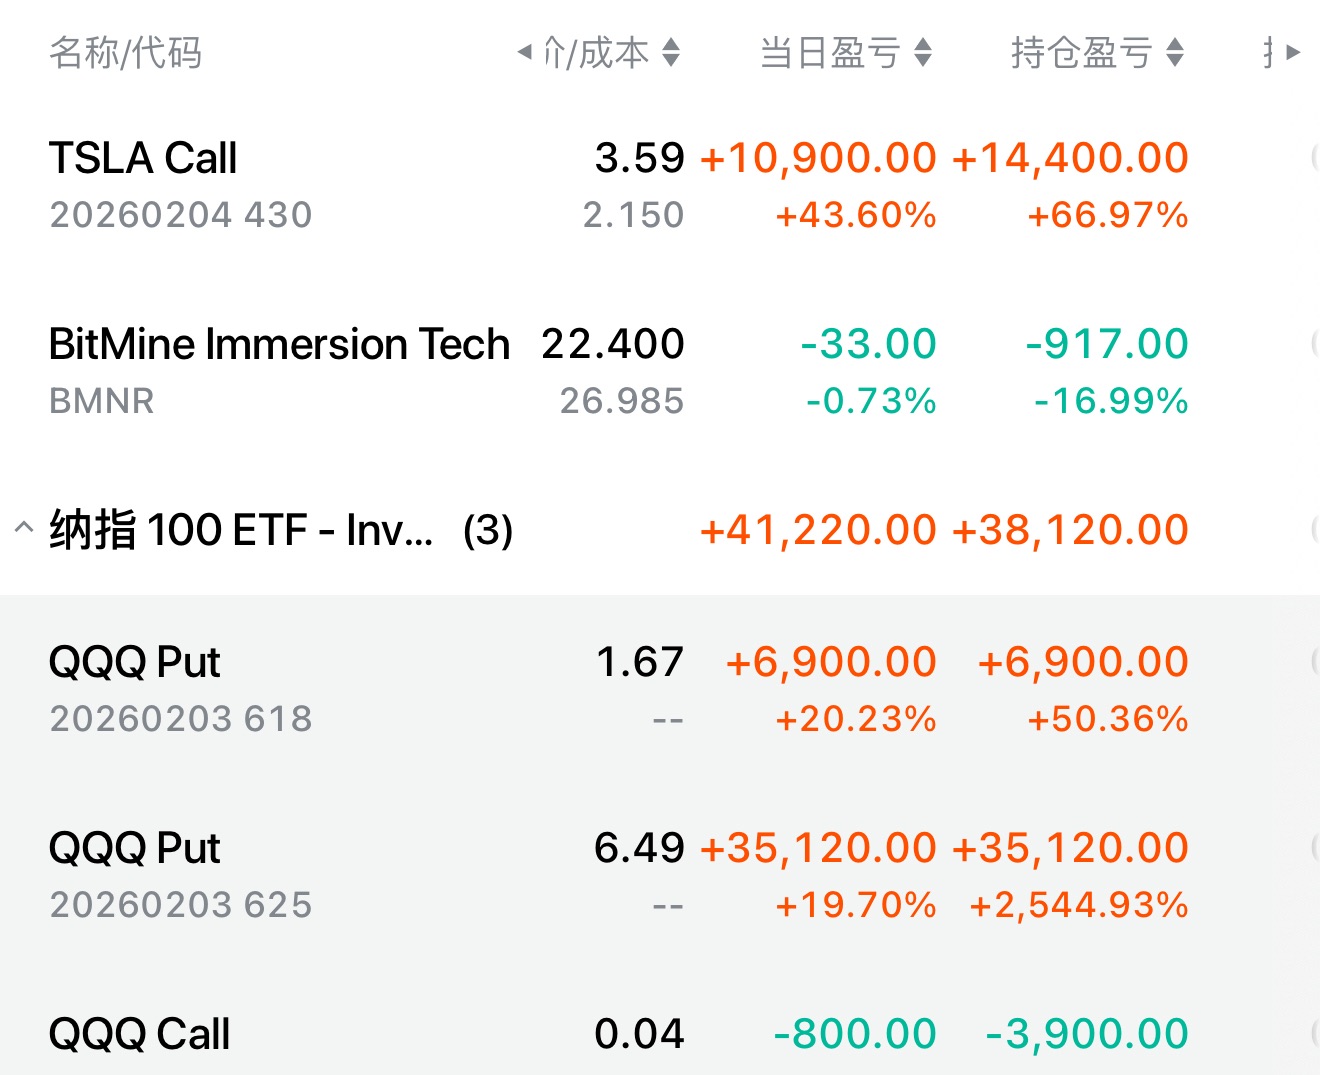The height and width of the screenshot is (1075, 1320).
Task: Tap the 名称/代码 column header
Action: (x=126, y=53)
